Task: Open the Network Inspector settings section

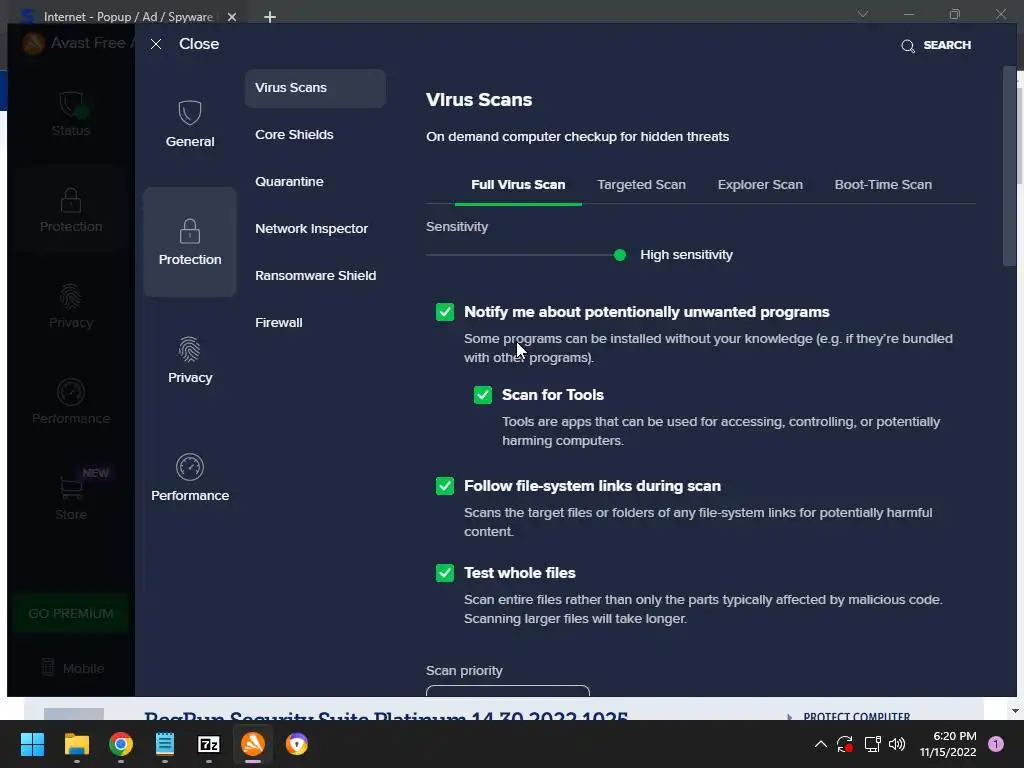Action: click(x=311, y=229)
